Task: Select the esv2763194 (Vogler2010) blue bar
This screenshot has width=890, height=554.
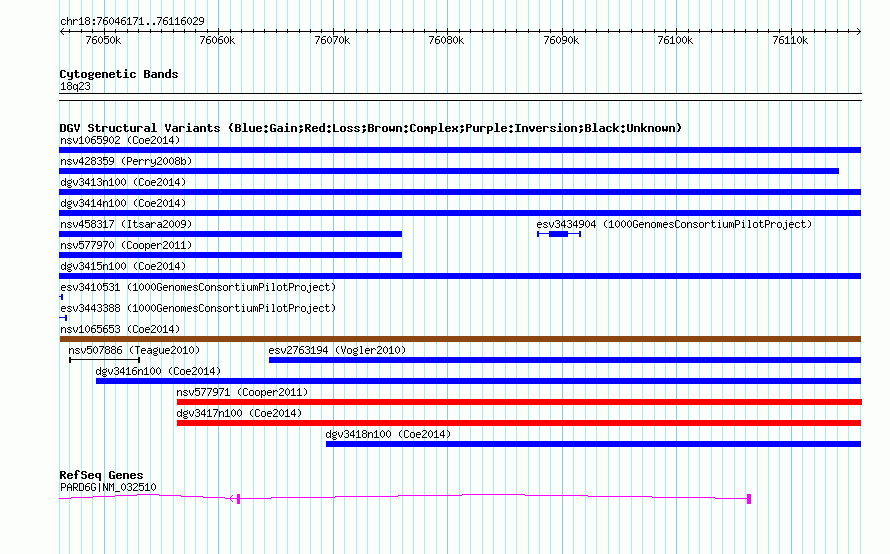Action: (x=565, y=360)
